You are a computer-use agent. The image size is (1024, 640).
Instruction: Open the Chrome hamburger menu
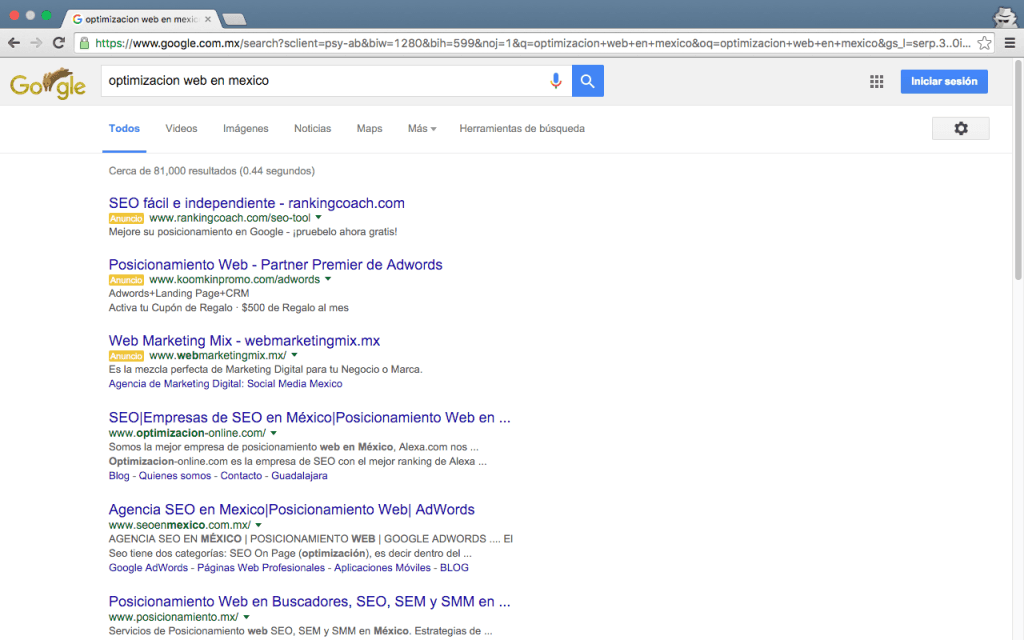[x=1010, y=43]
